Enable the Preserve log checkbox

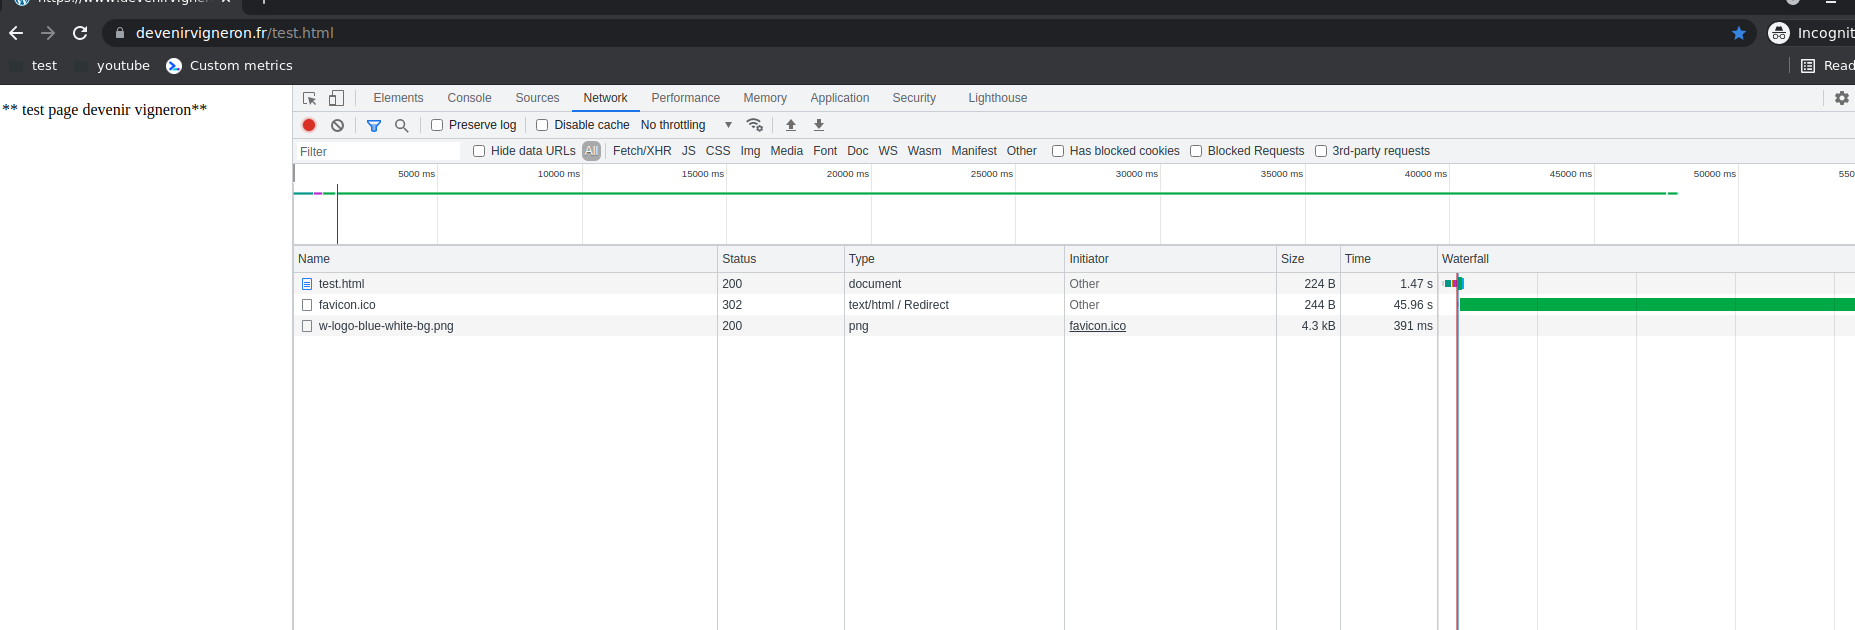click(x=437, y=125)
